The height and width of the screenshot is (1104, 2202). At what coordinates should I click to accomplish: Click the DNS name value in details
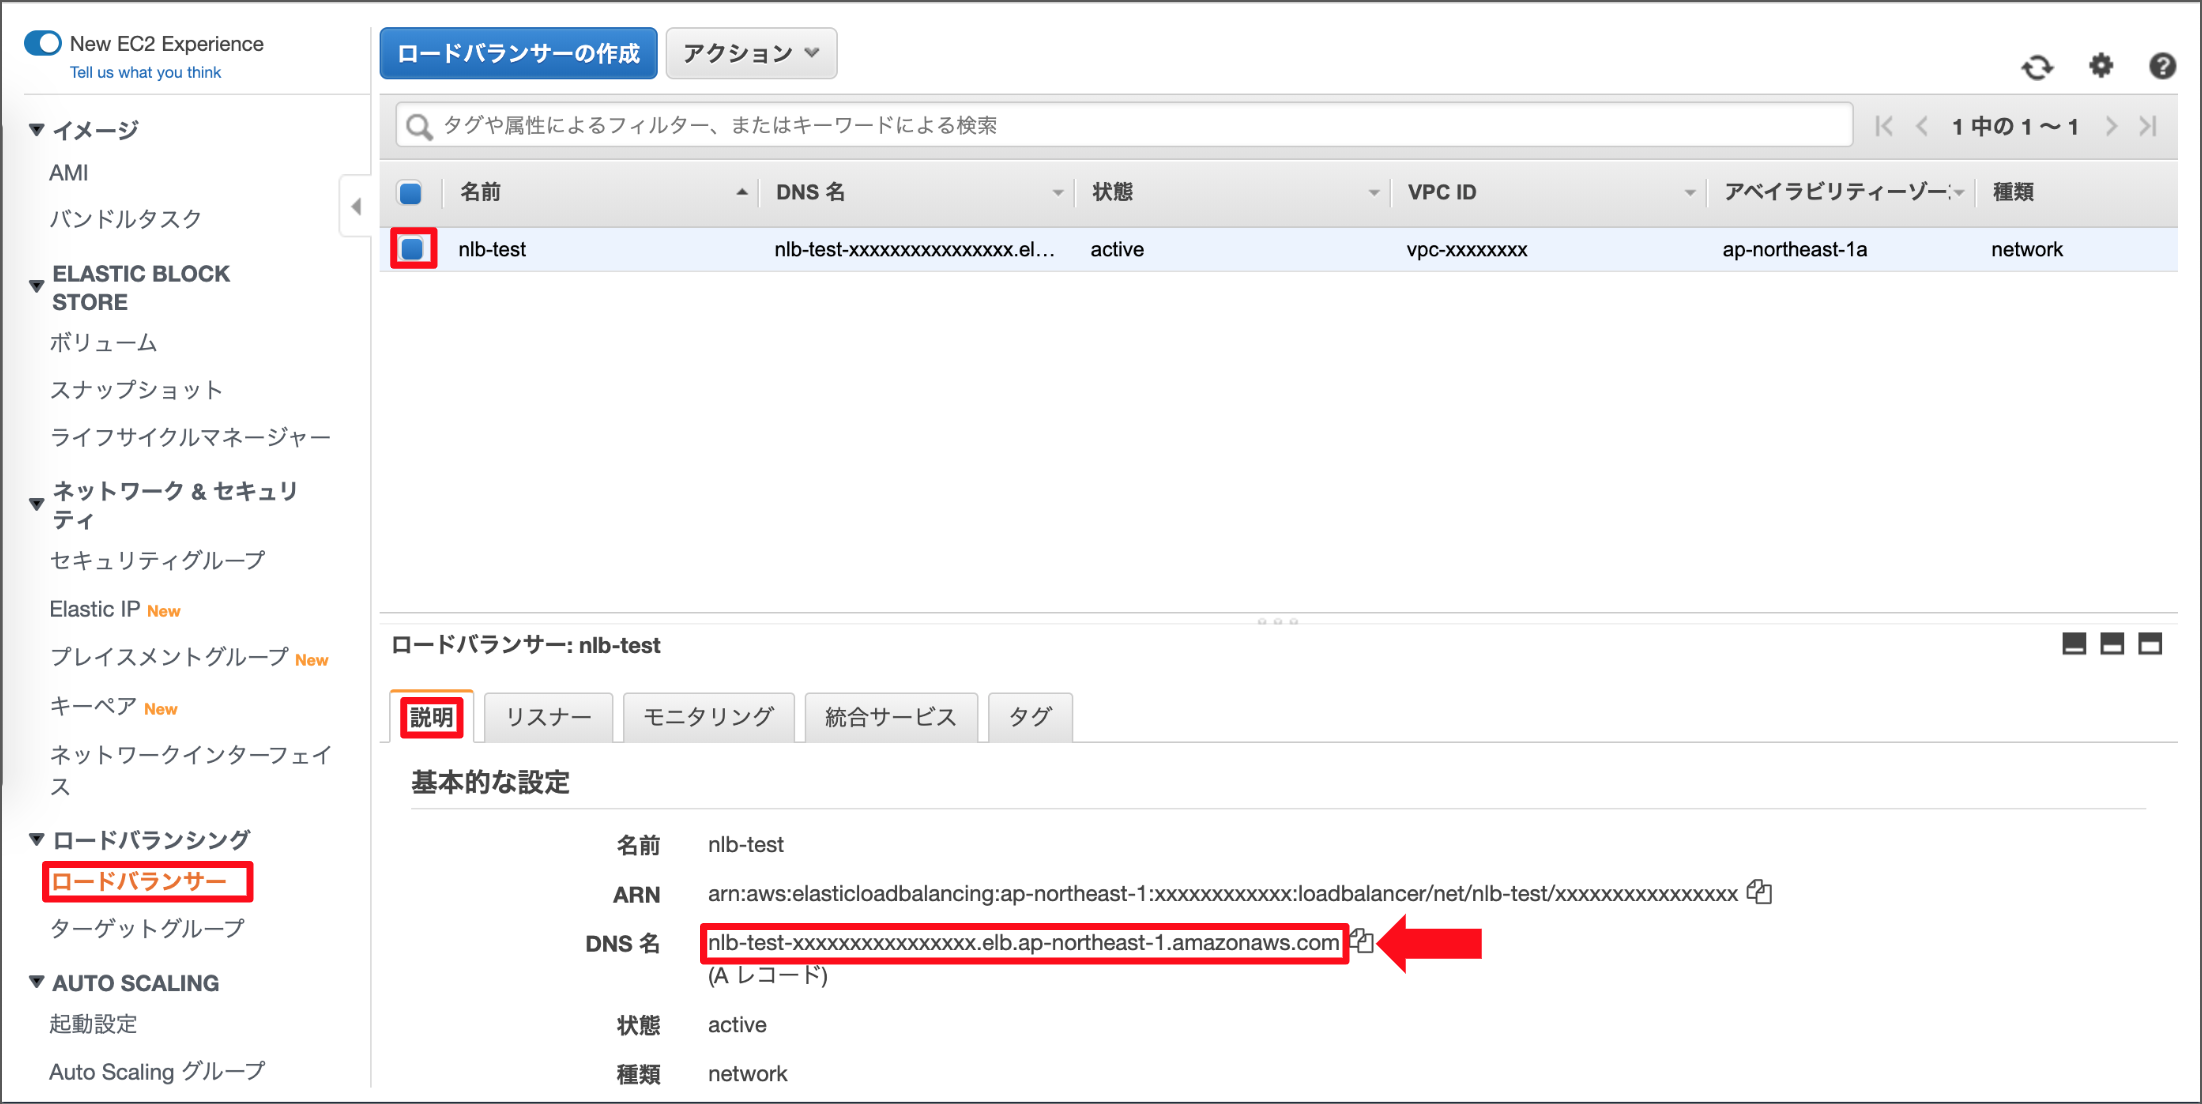(1024, 942)
